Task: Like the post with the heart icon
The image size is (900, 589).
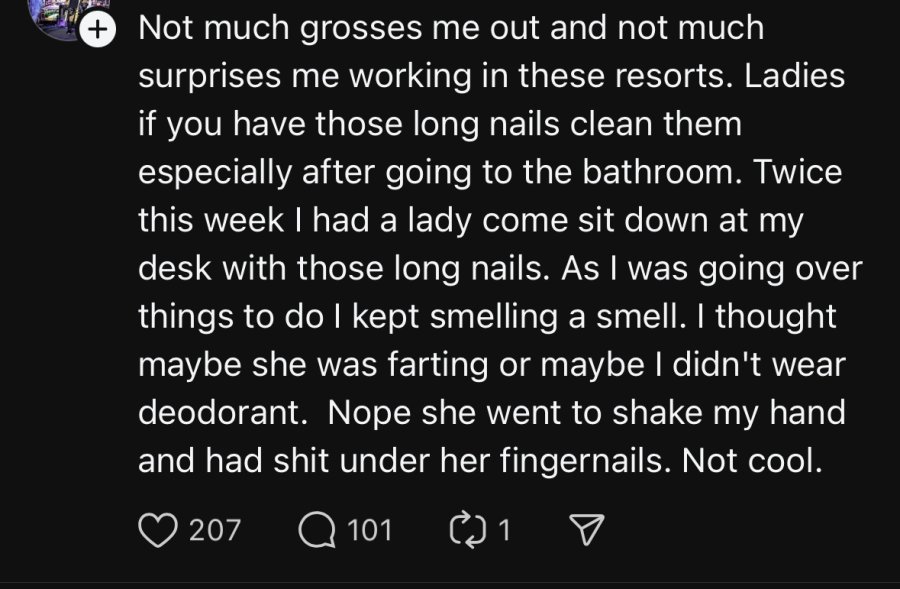Action: 158,530
